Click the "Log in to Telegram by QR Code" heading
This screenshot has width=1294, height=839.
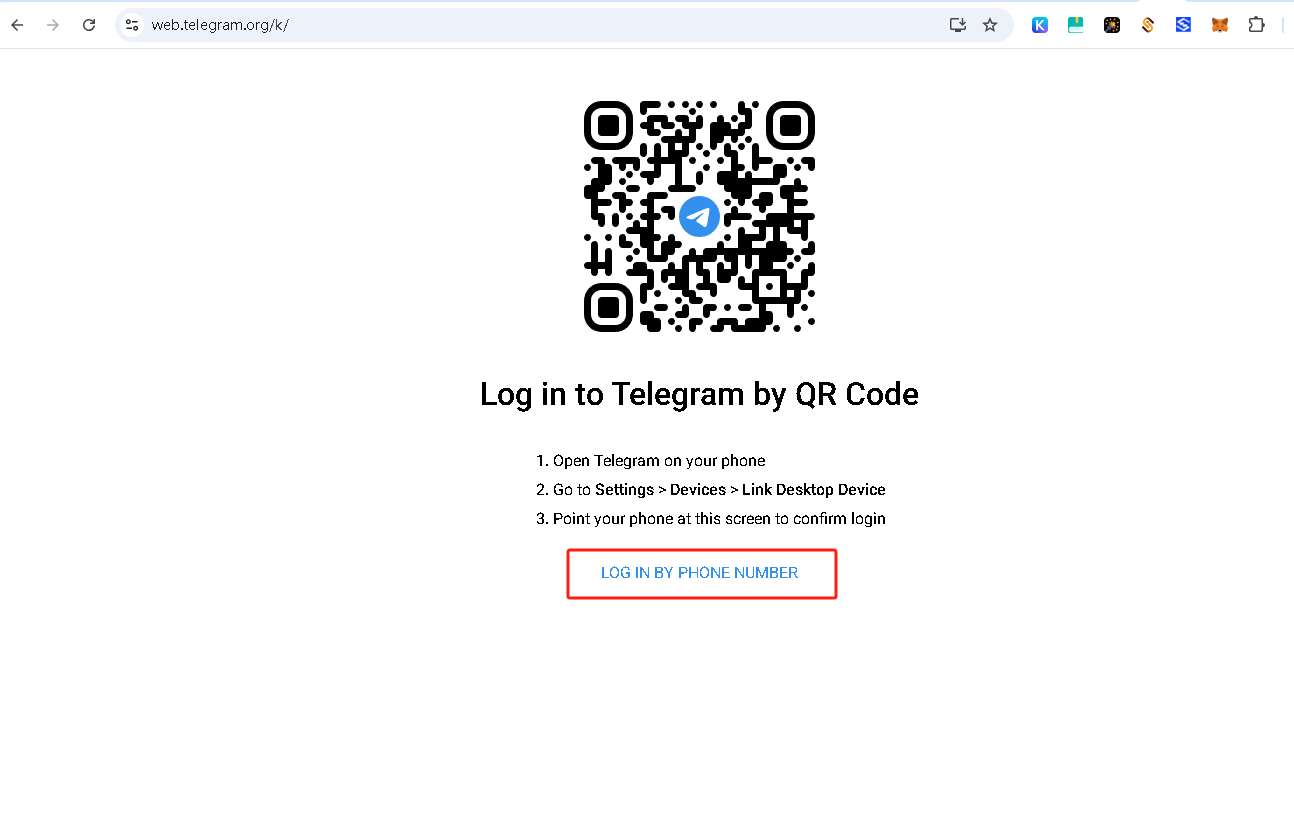tap(699, 394)
